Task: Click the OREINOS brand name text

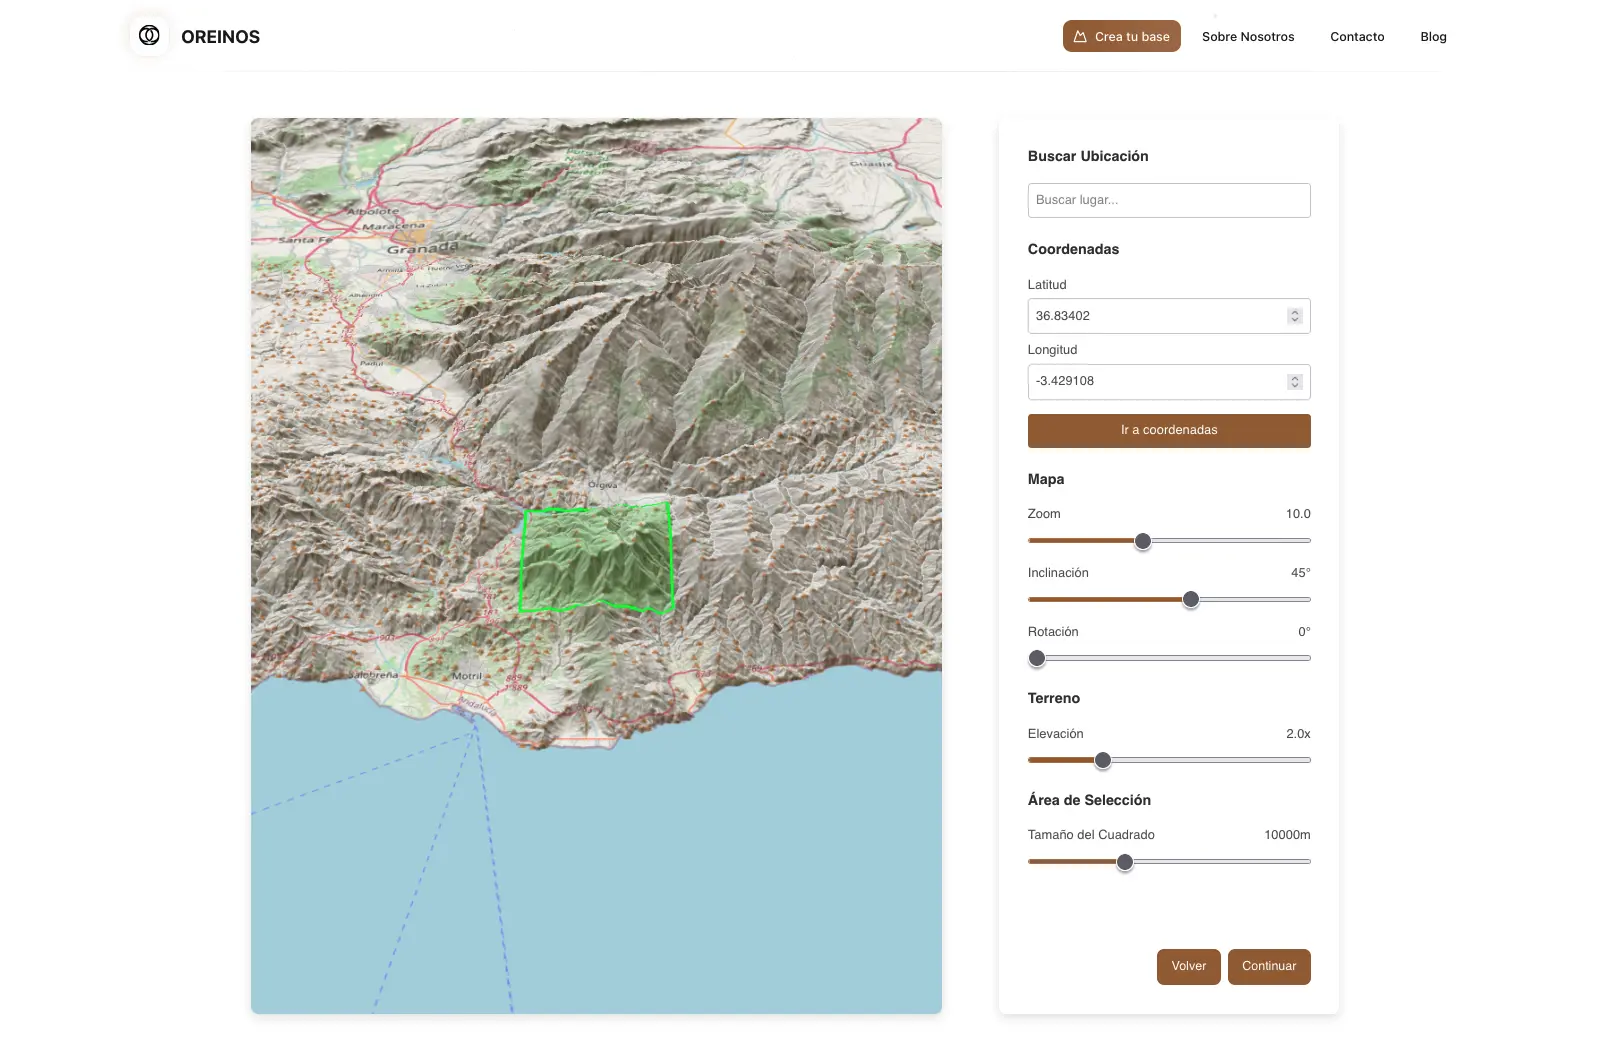Action: (220, 37)
